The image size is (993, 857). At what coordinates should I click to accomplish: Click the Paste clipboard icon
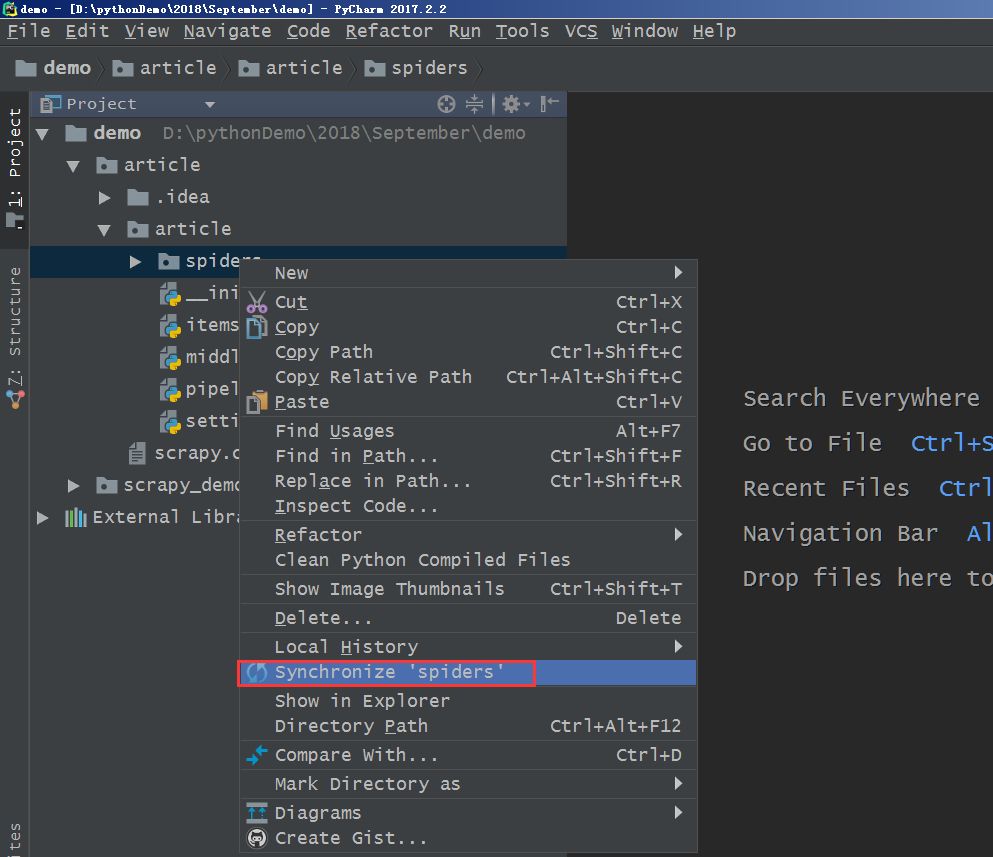(x=256, y=402)
